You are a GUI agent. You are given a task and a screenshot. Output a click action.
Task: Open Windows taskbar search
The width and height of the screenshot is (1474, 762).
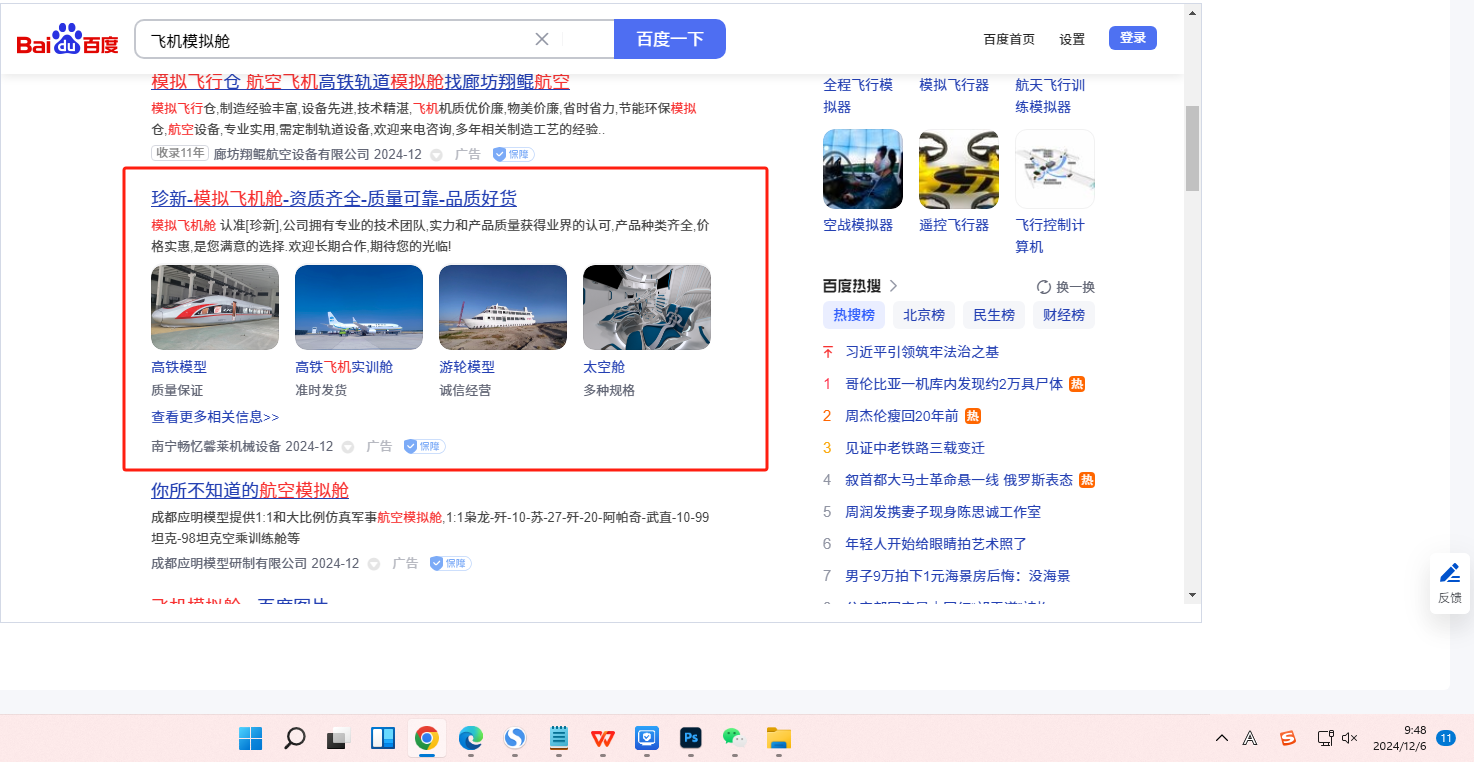[295, 739]
